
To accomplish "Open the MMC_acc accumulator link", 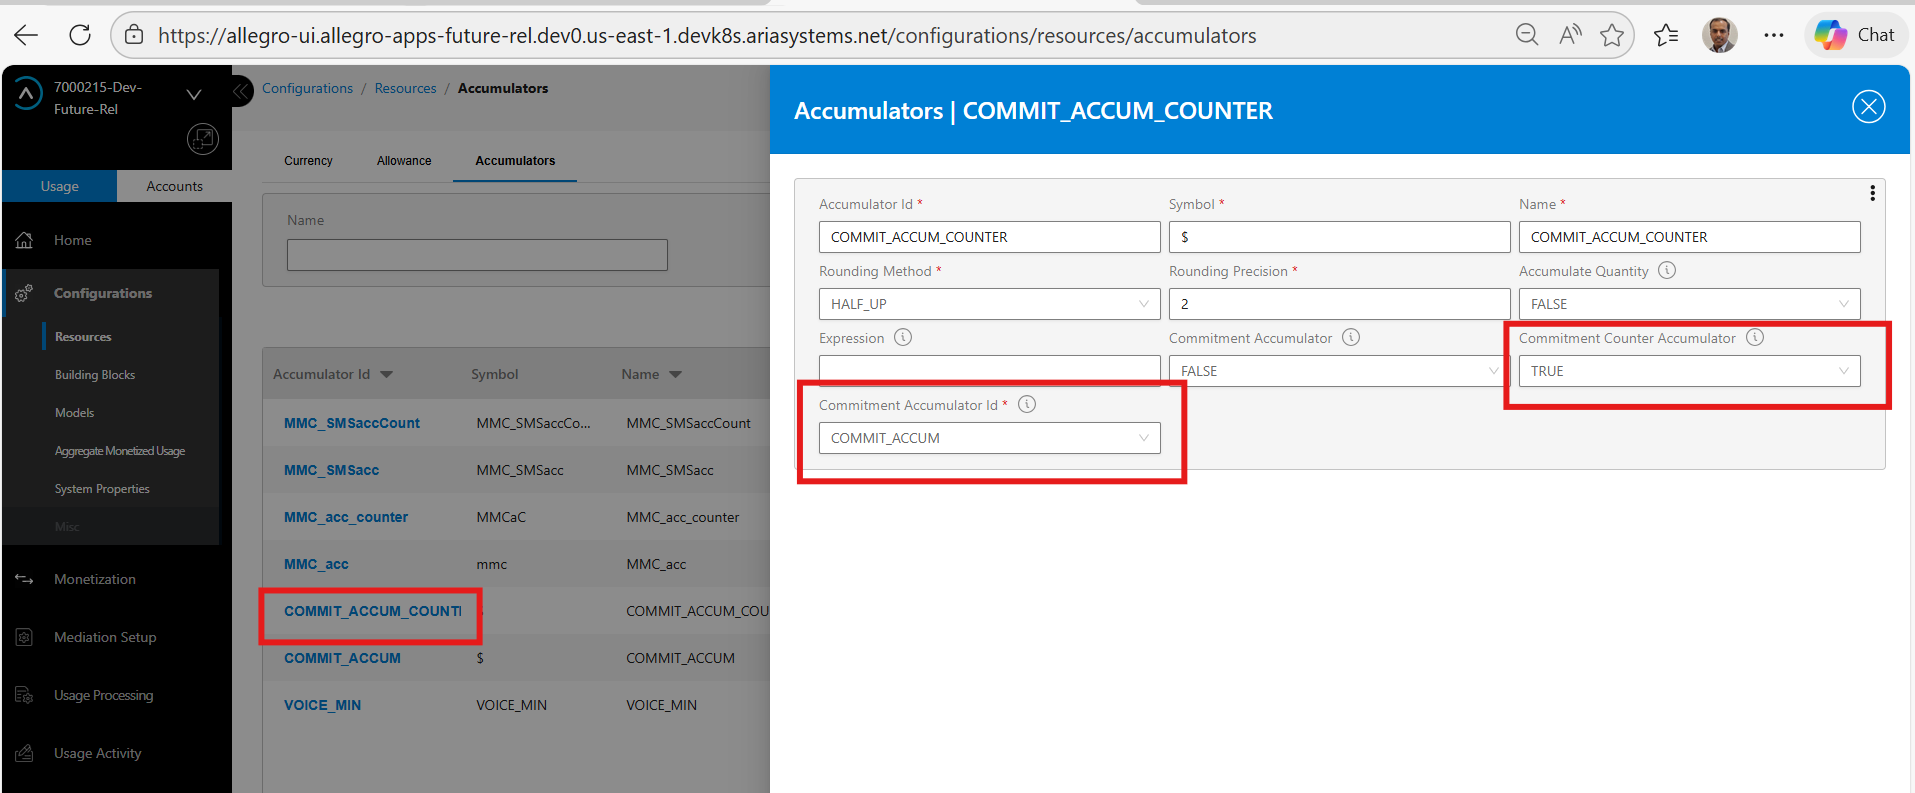I will (316, 564).
